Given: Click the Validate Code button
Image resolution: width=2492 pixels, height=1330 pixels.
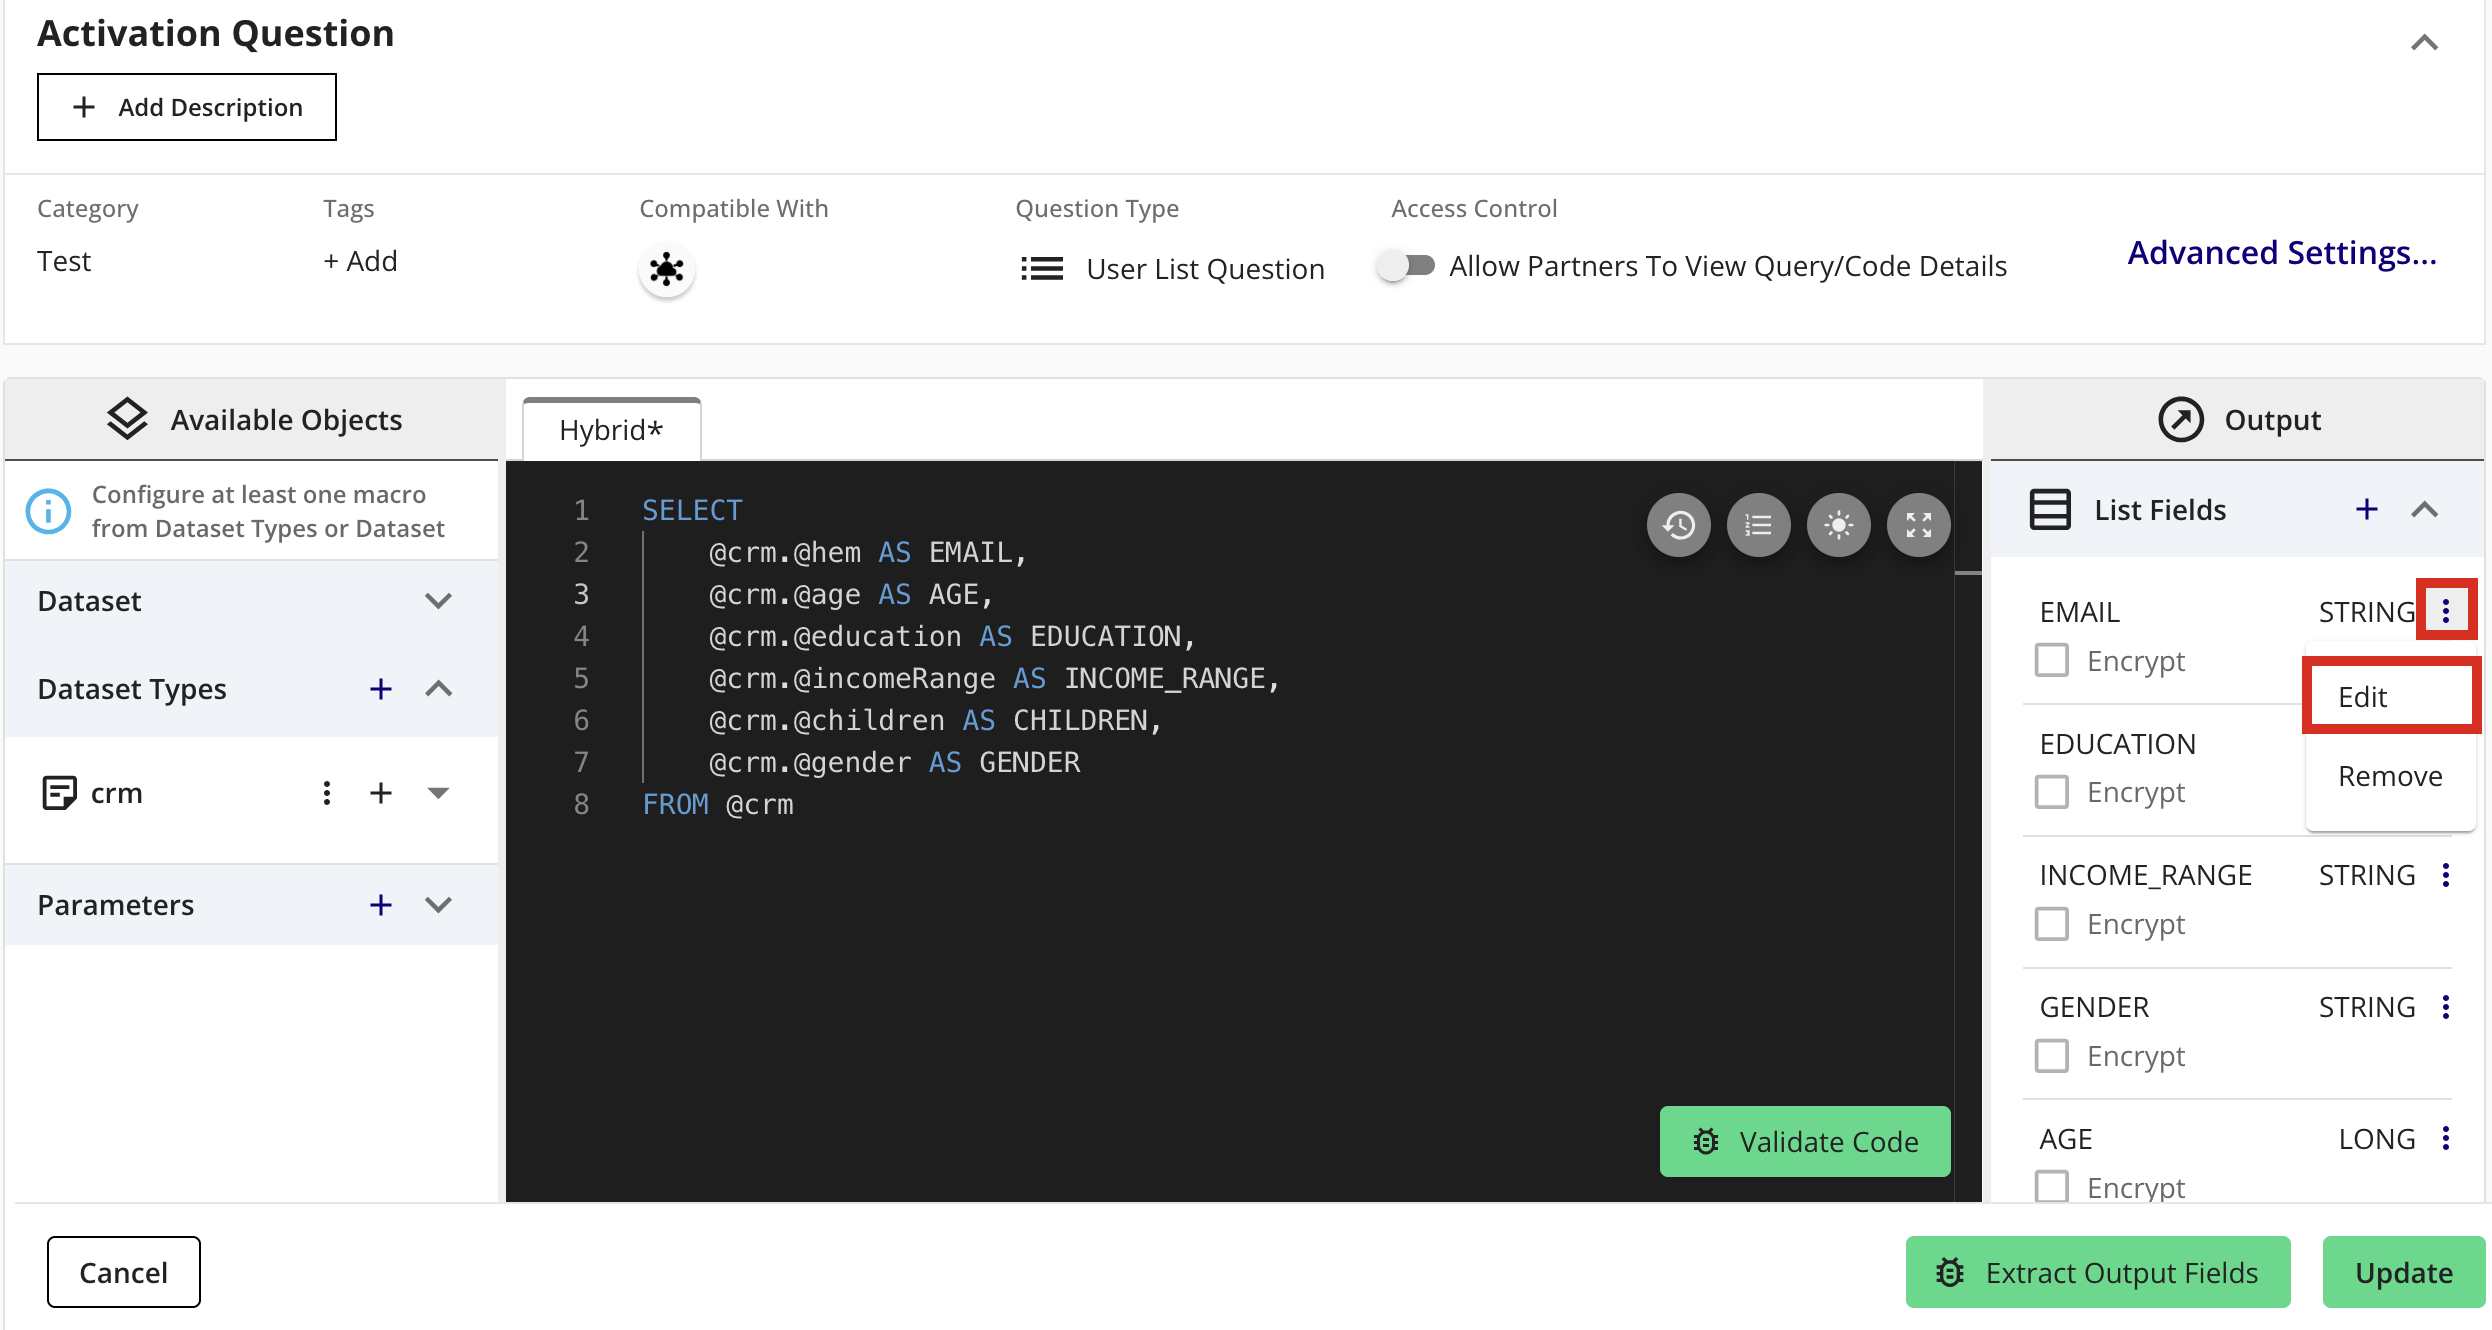Looking at the screenshot, I should [x=1804, y=1141].
